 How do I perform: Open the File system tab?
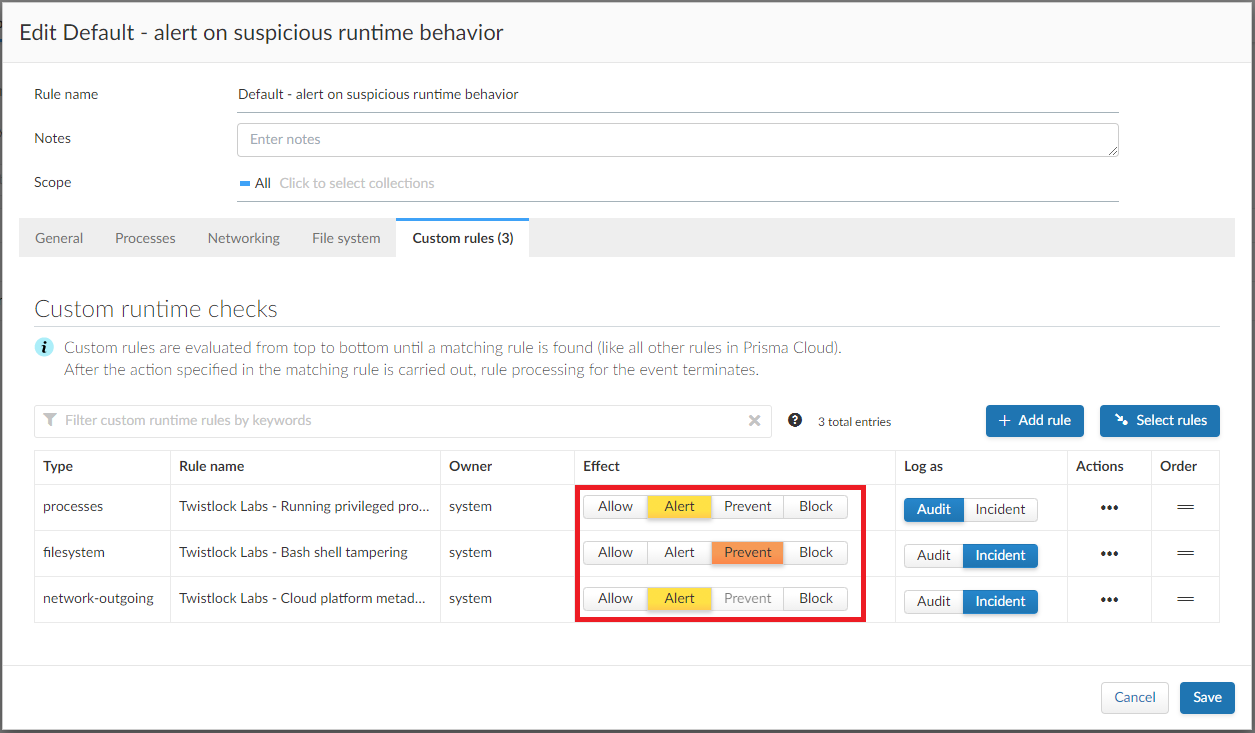(x=346, y=238)
